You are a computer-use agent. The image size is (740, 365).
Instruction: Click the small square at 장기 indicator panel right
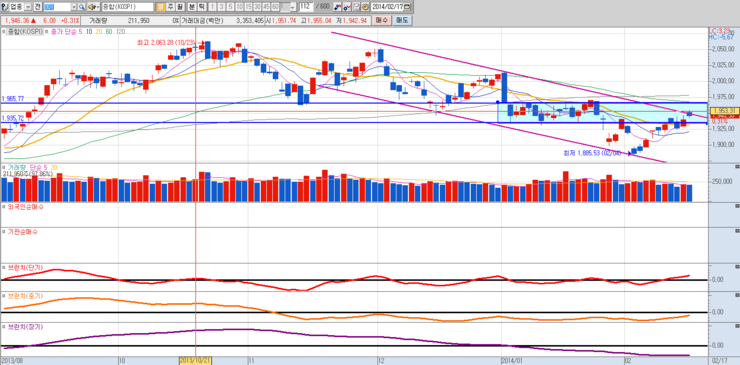click(x=738, y=326)
